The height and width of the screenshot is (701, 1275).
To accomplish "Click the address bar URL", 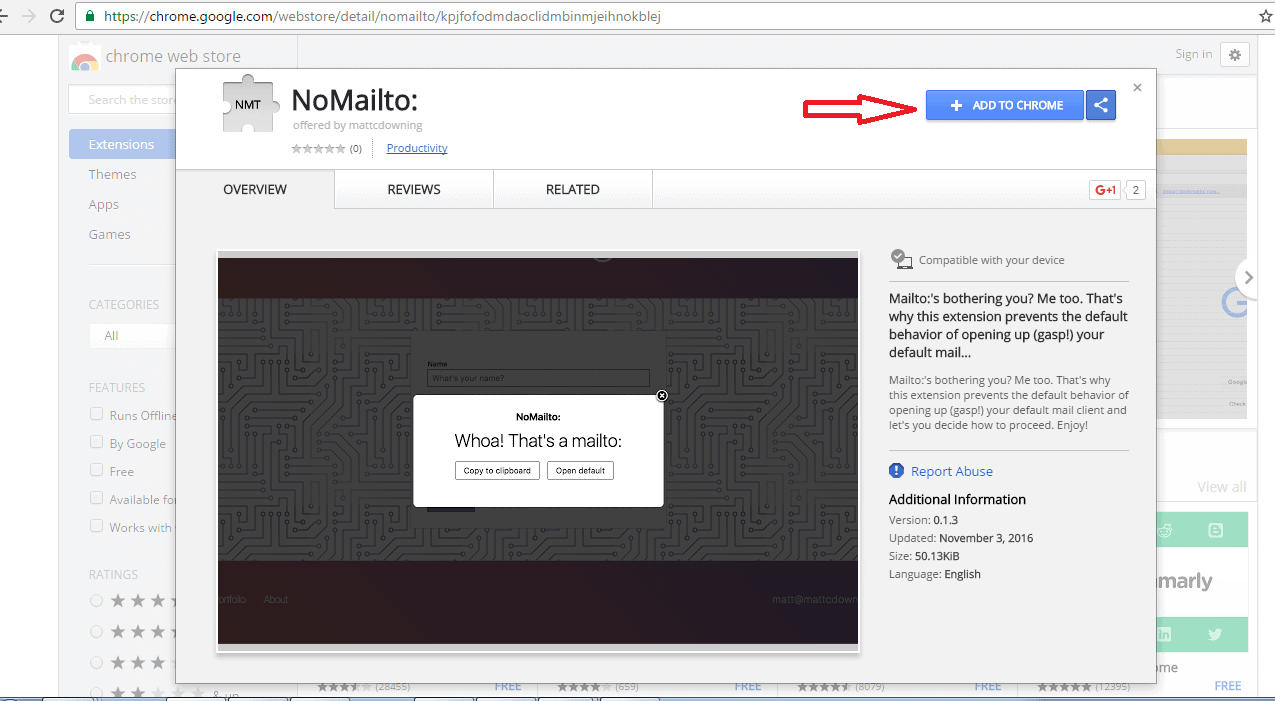I will point(382,17).
